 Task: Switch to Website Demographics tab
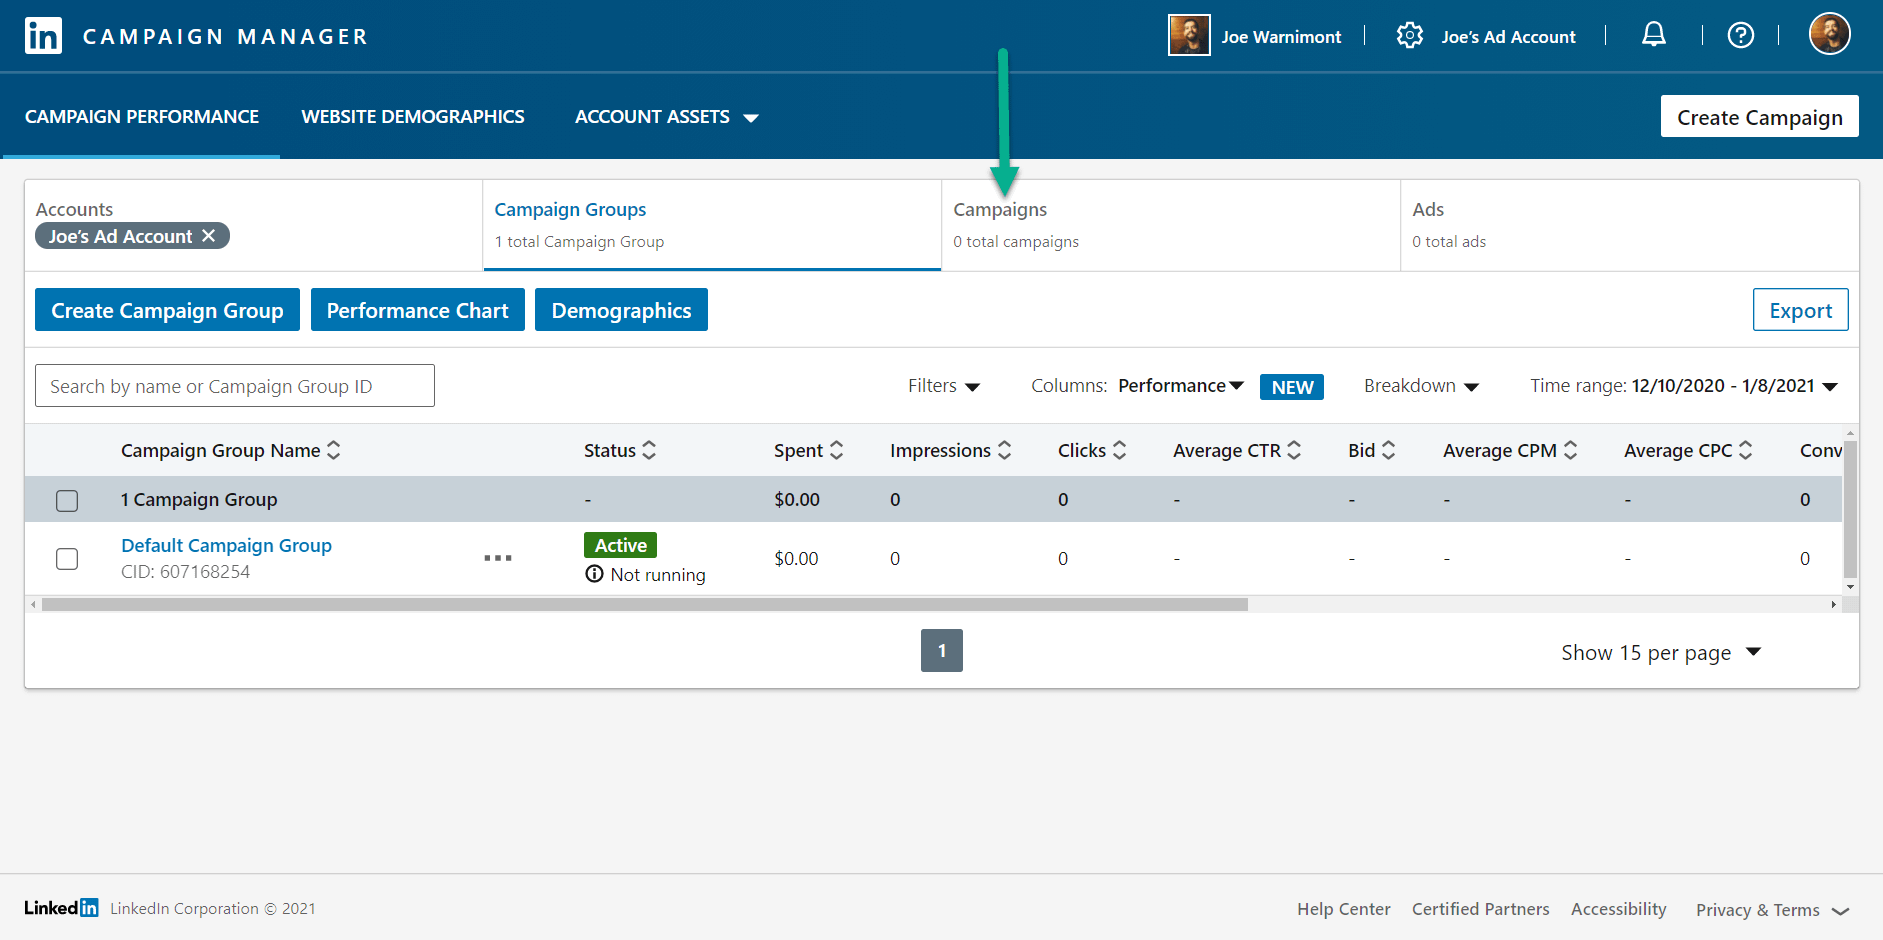click(413, 117)
